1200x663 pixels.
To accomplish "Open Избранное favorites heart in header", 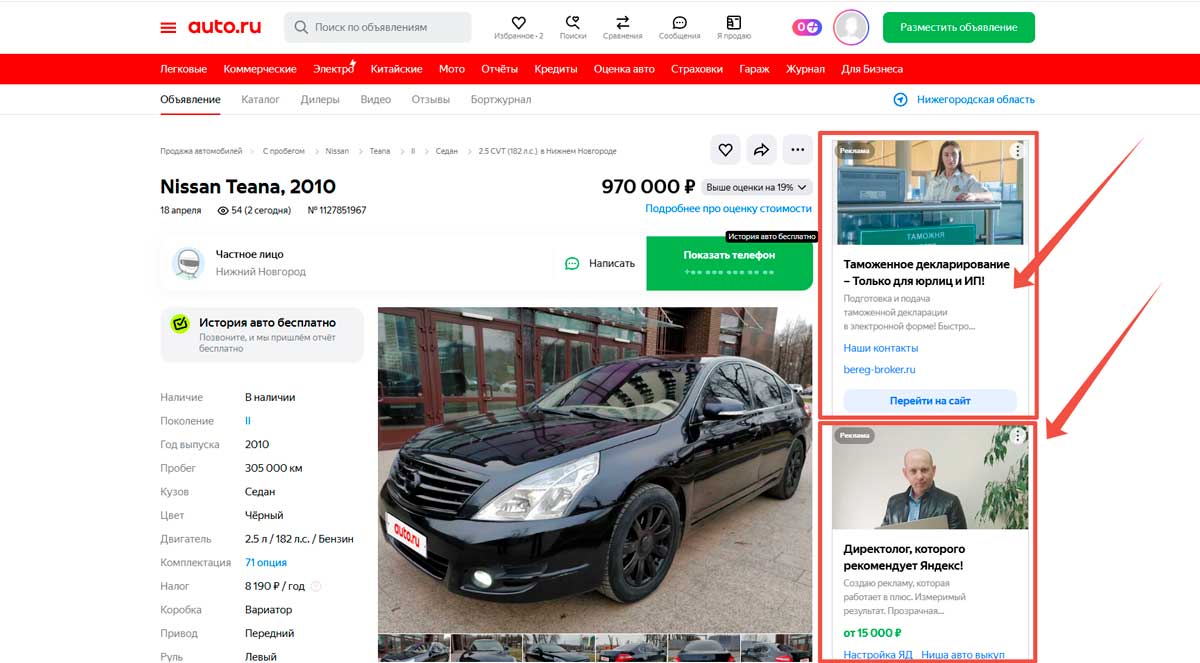I will pyautogui.click(x=518, y=27).
